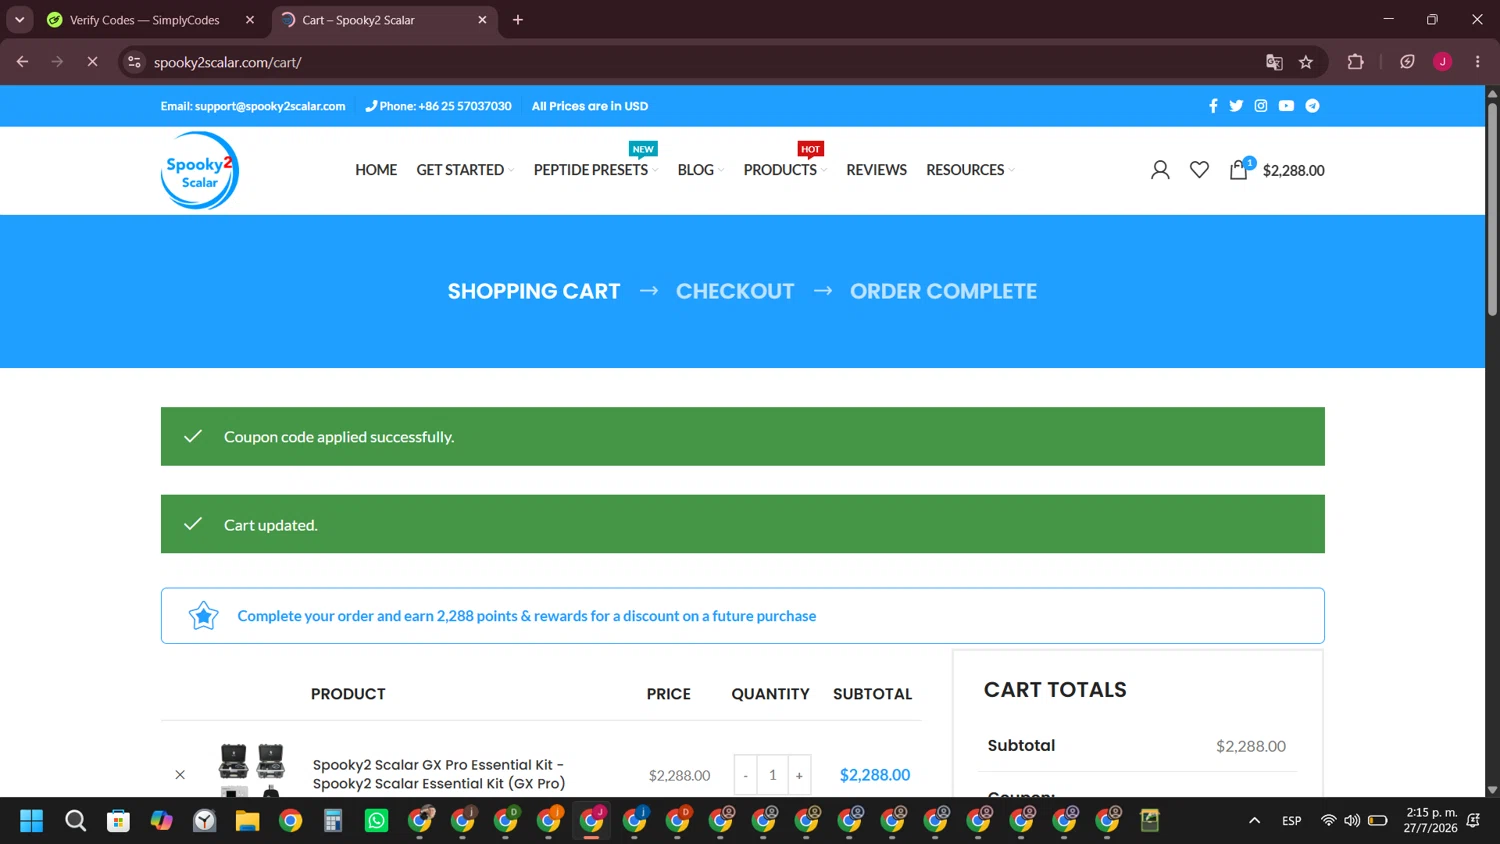Expand the RESOURCES menu
The height and width of the screenshot is (844, 1500).
click(x=970, y=170)
